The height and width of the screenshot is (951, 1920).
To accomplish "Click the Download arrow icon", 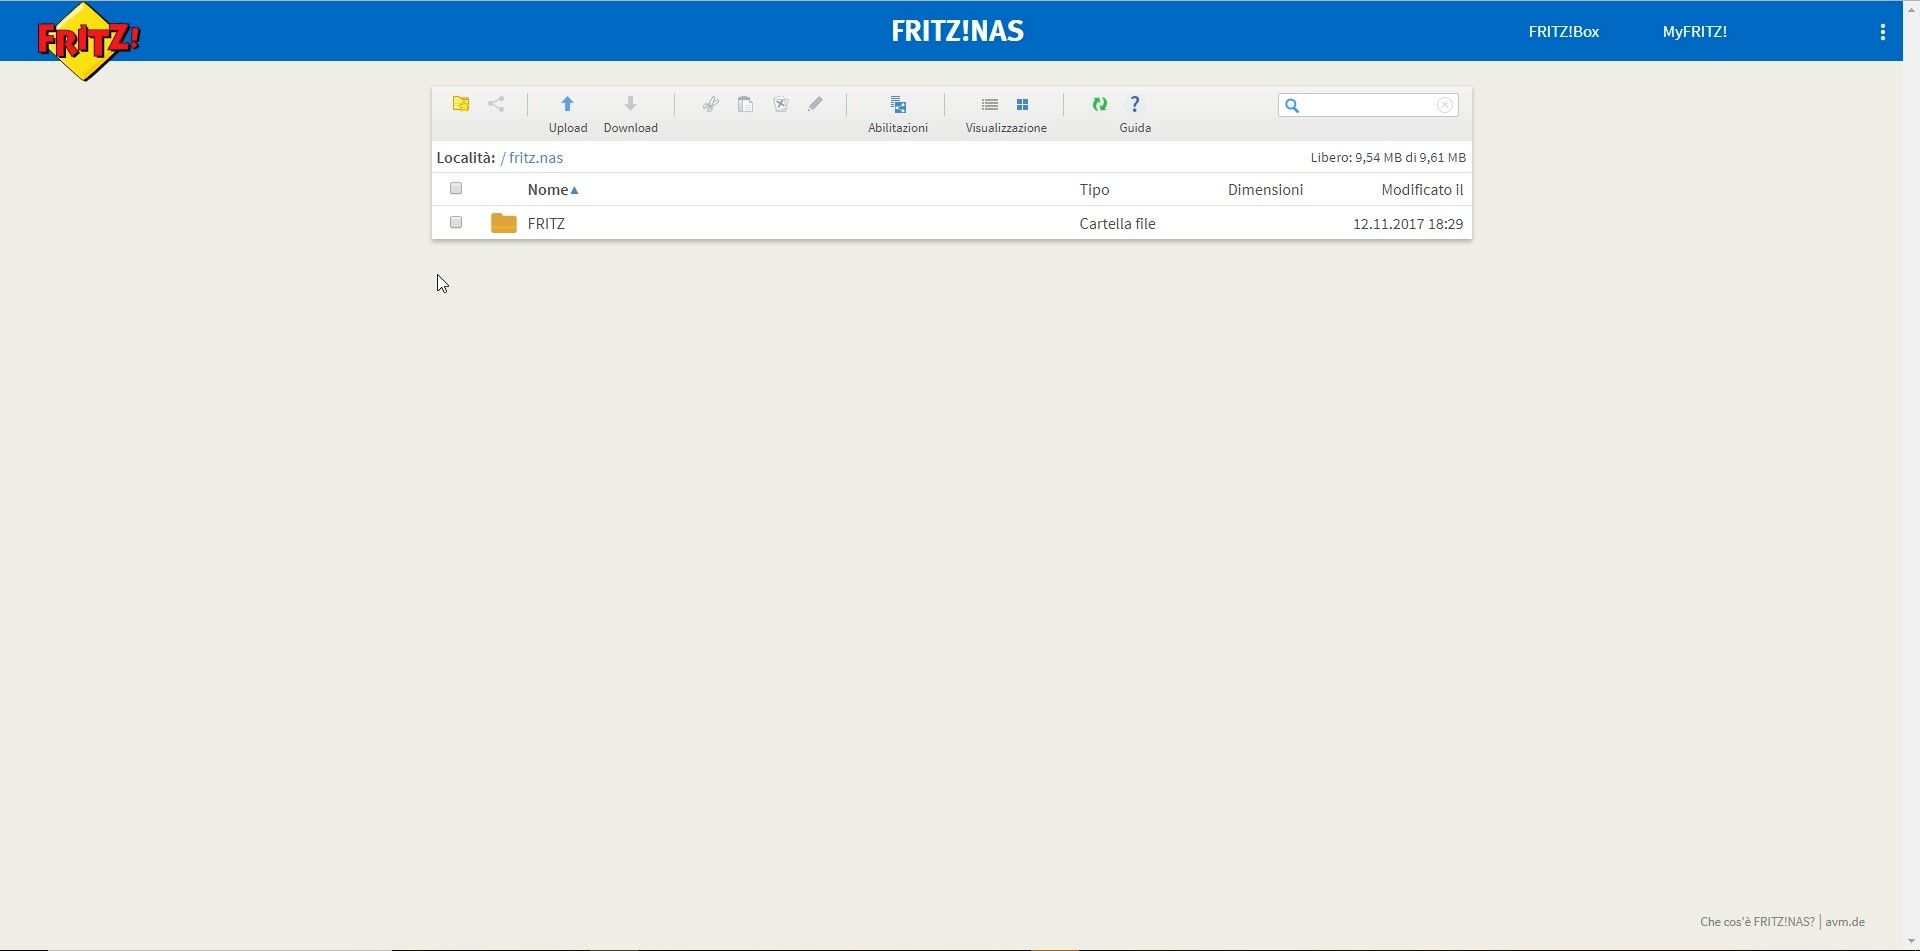I will click(x=630, y=104).
